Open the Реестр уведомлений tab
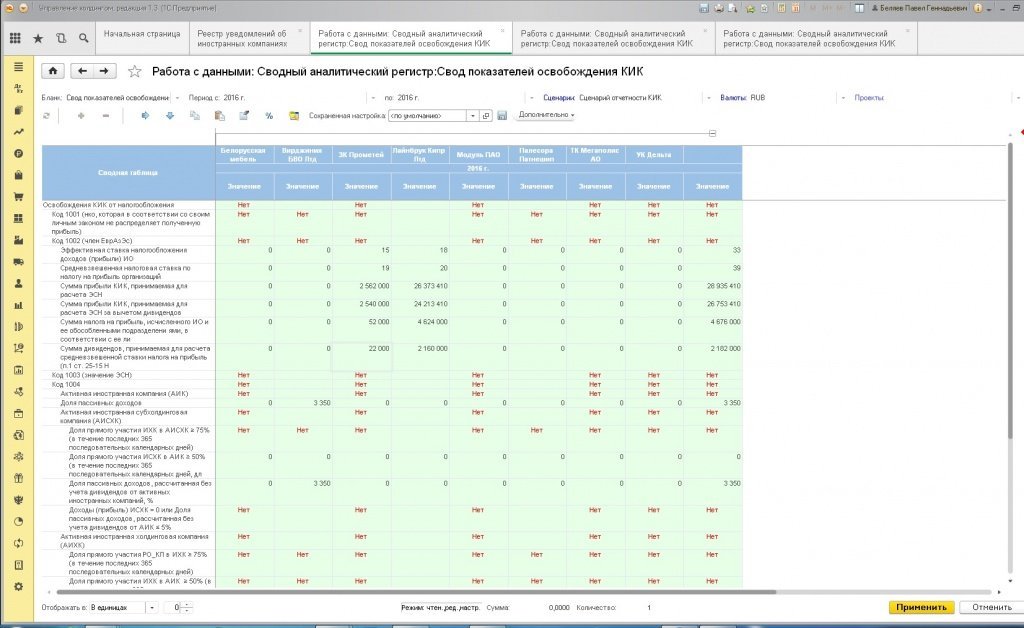Viewport: 1024px width, 628px height. (x=242, y=39)
